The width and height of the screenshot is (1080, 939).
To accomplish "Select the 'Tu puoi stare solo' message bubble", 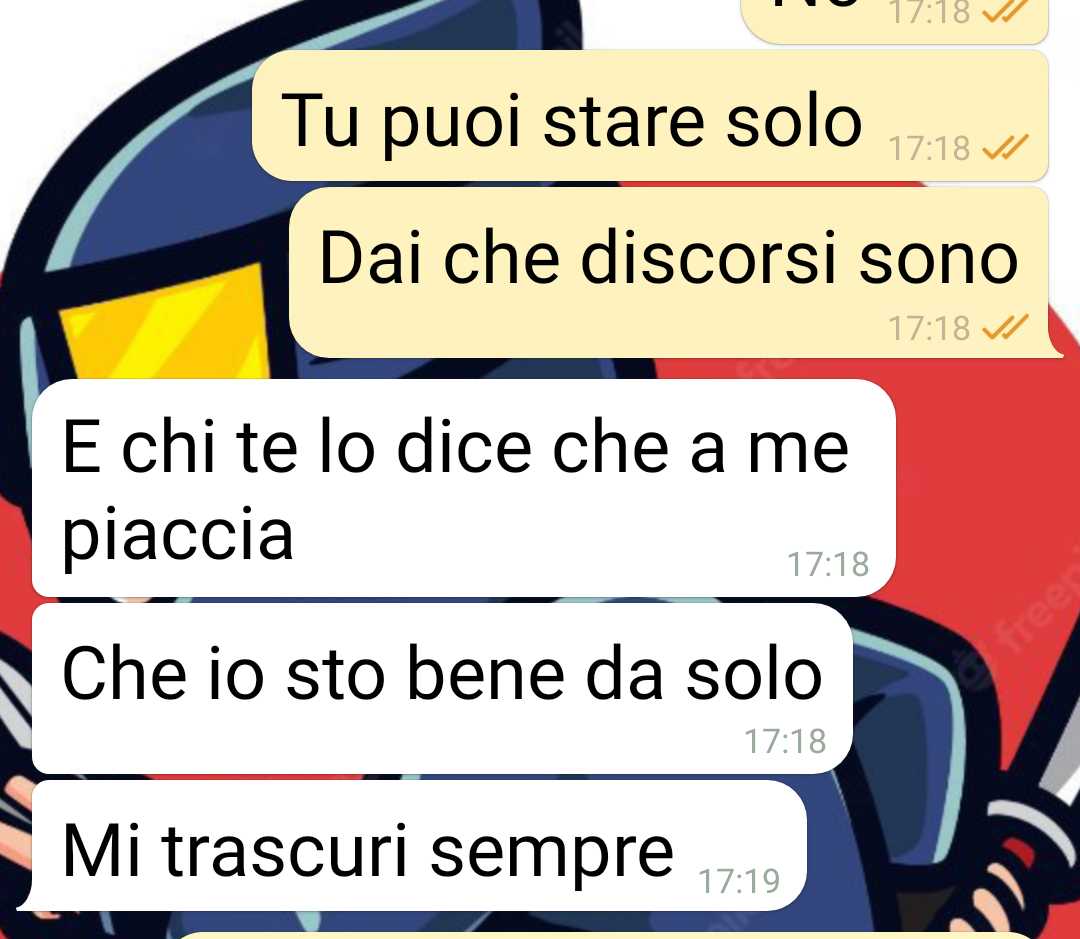I will click(650, 116).
